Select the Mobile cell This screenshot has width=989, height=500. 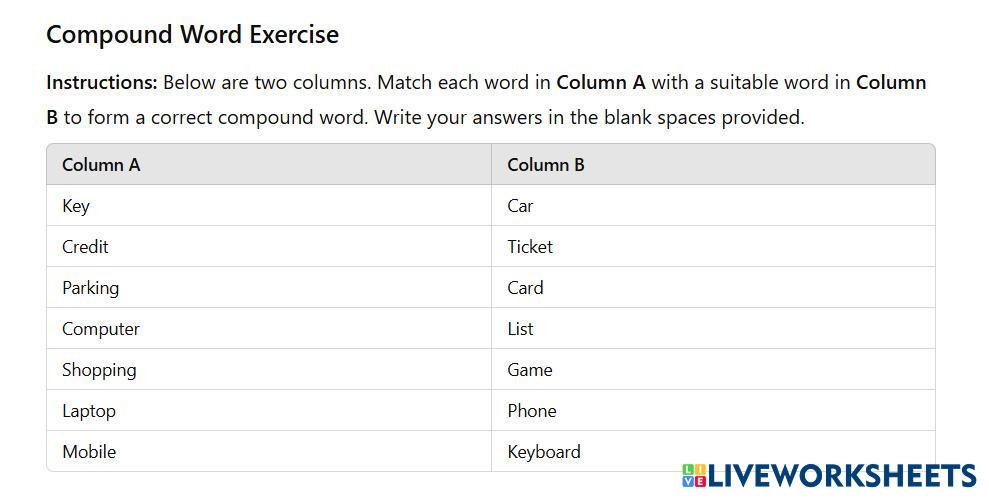pos(89,452)
